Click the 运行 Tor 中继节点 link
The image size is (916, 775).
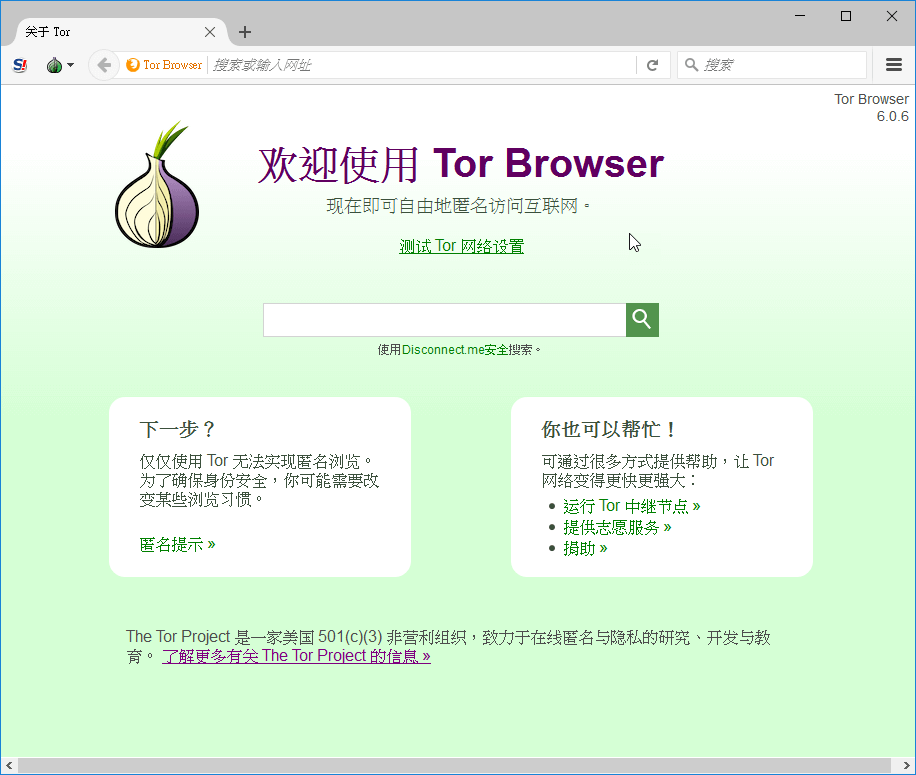[x=631, y=506]
